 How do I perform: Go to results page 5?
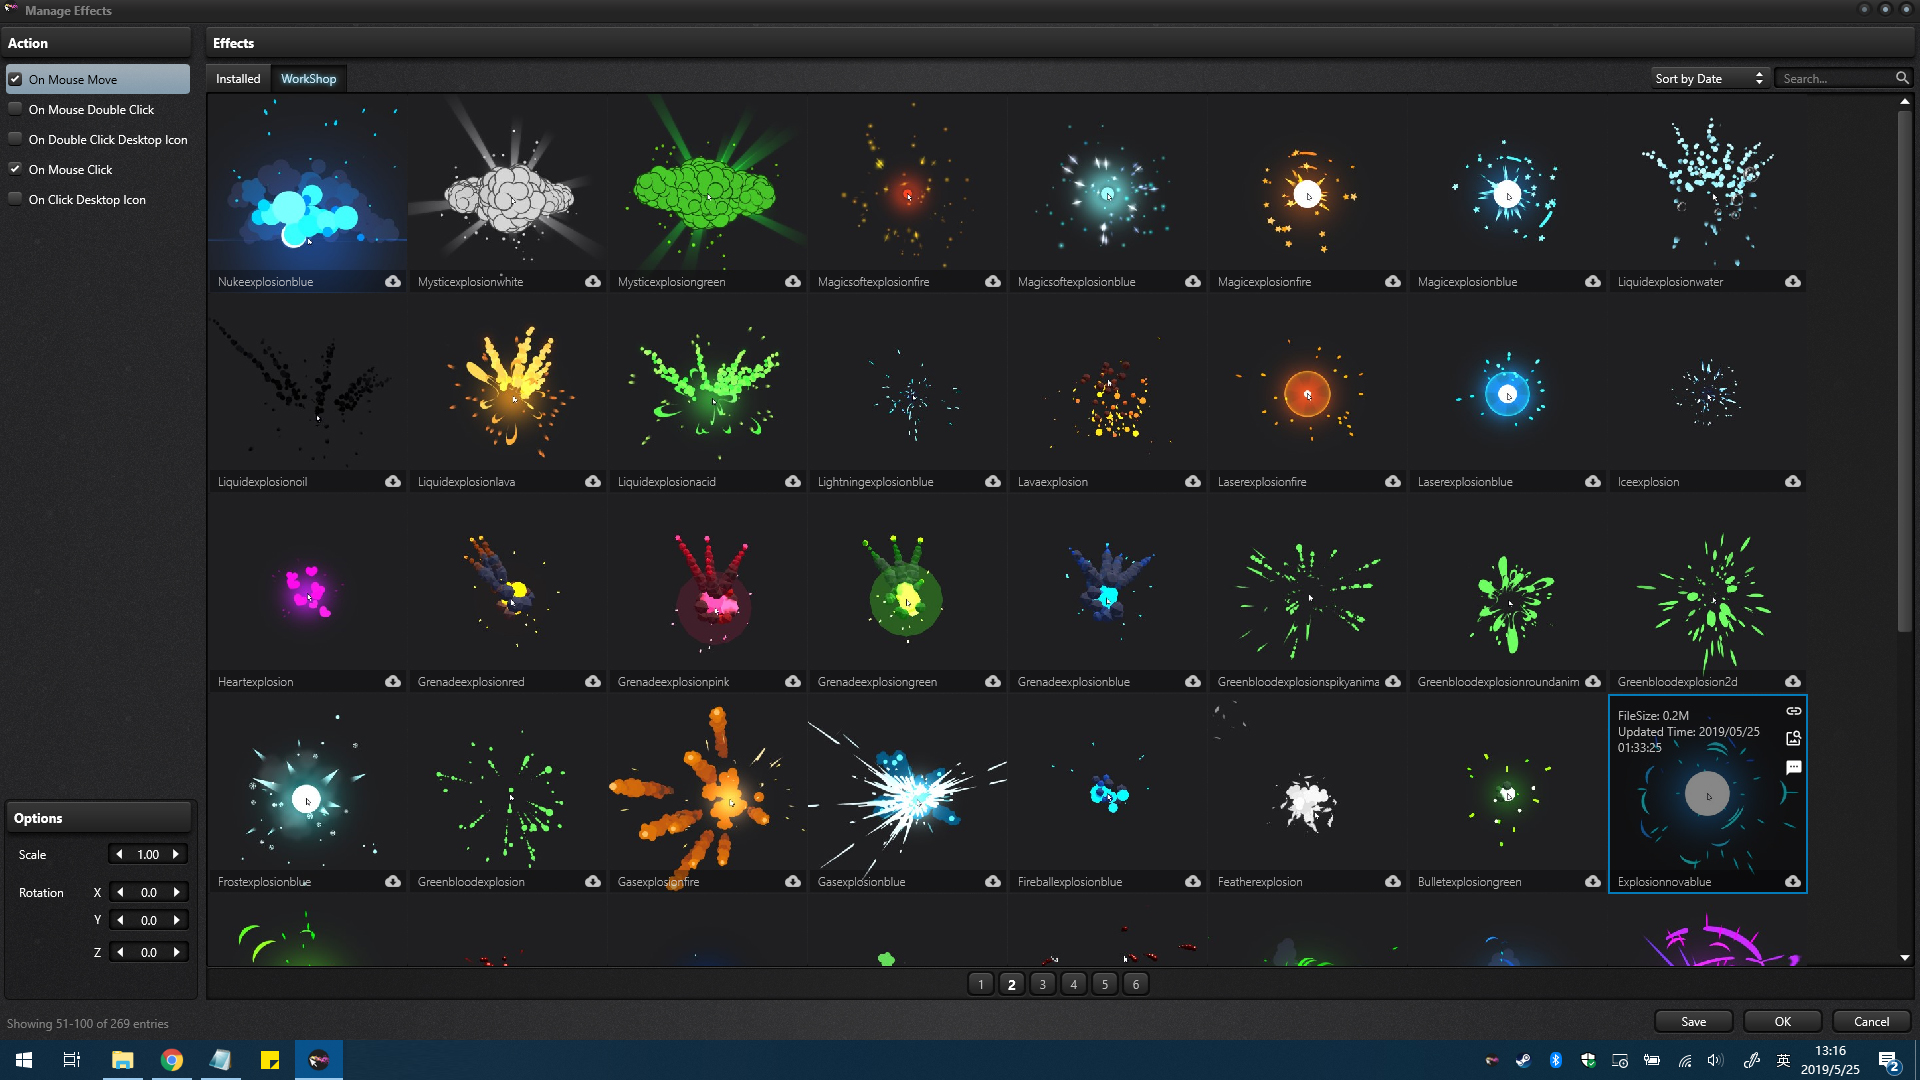click(1104, 984)
